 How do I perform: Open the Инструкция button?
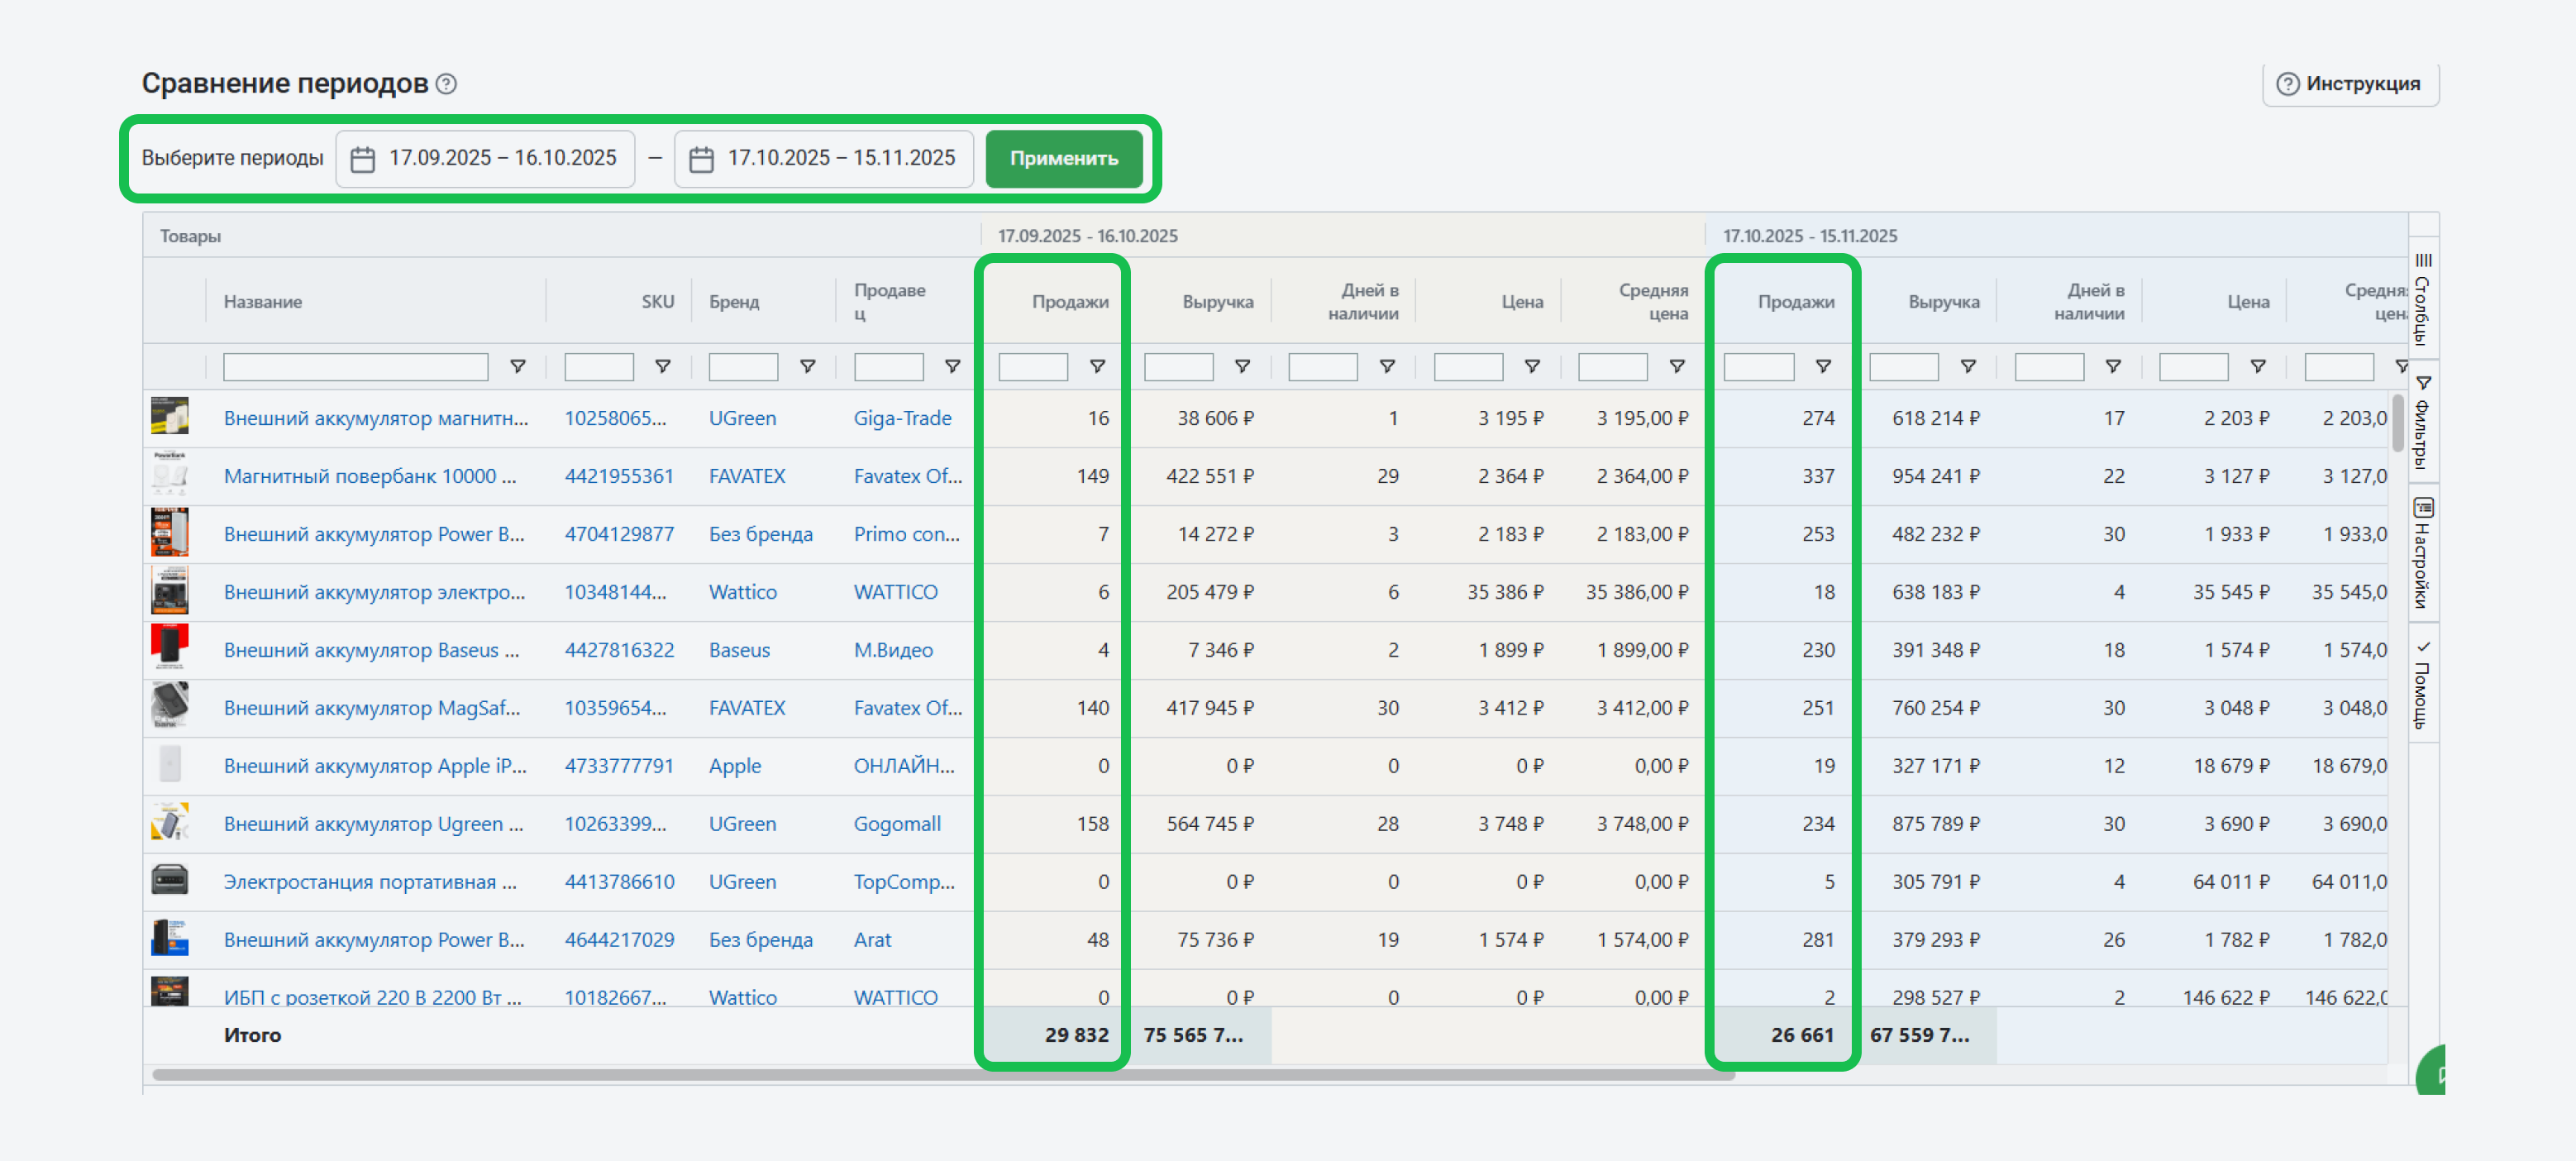(x=2350, y=84)
